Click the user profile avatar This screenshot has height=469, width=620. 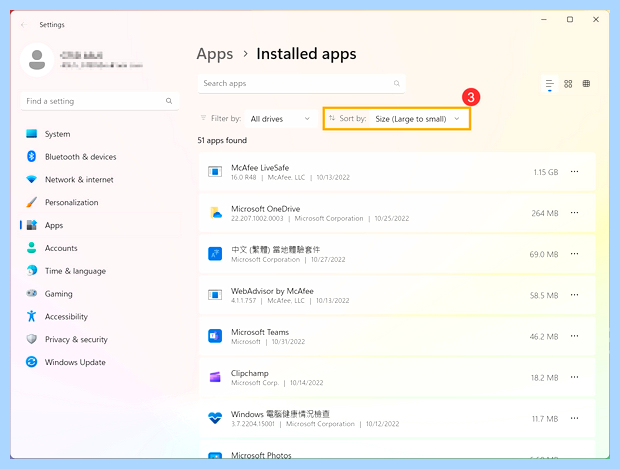(x=37, y=60)
